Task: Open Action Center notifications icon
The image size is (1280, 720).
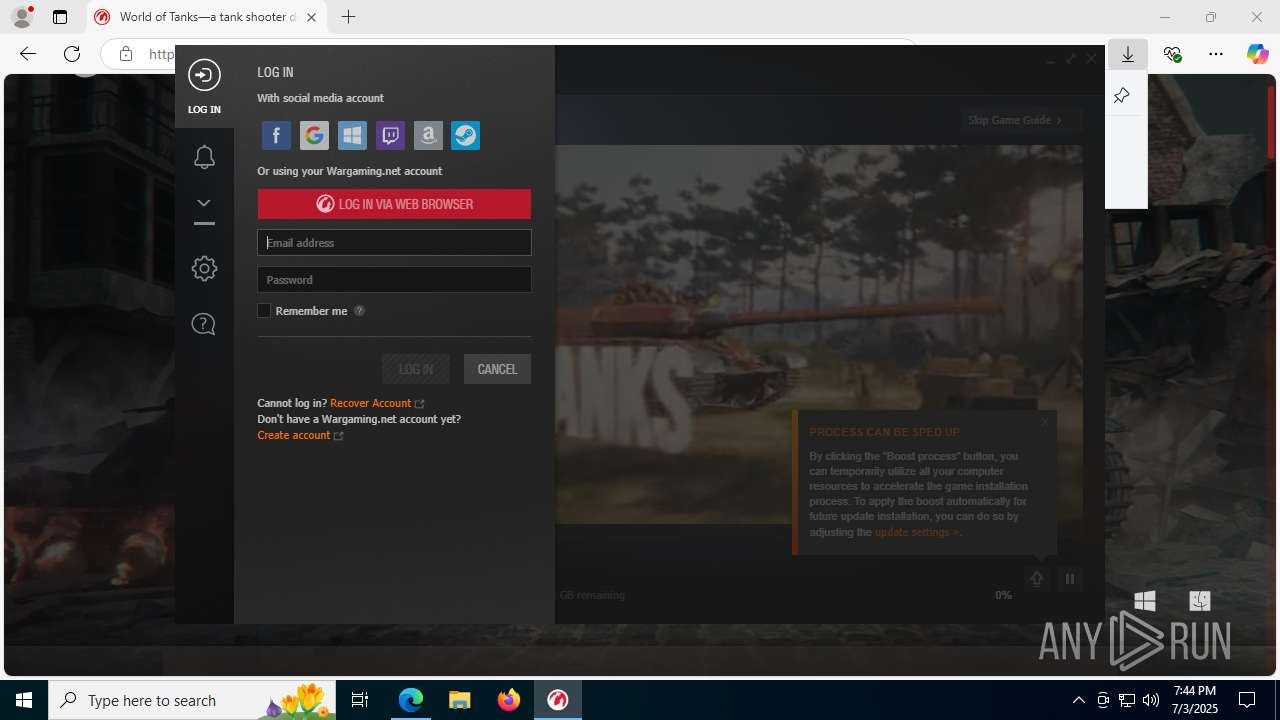Action: point(1247,700)
